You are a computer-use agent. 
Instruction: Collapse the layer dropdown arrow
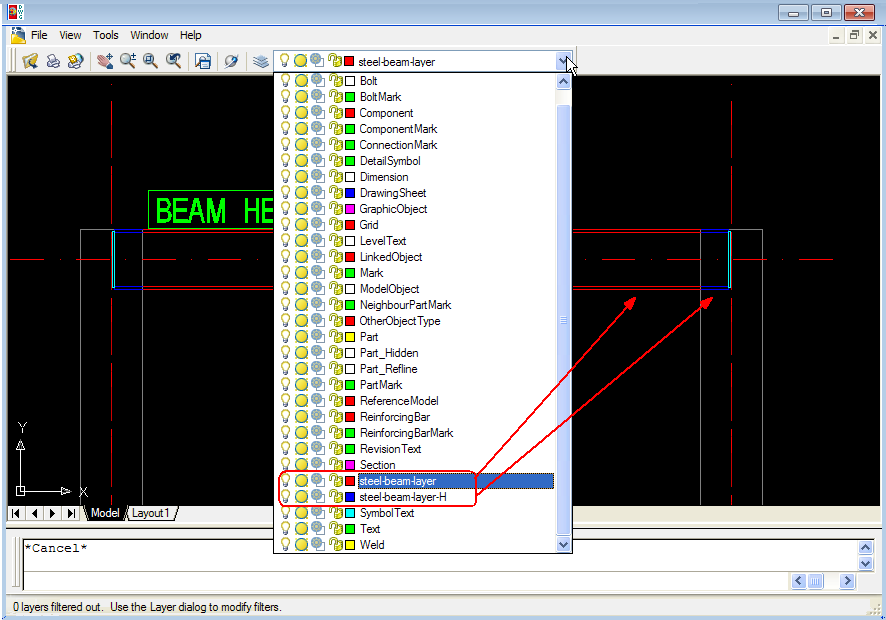click(x=563, y=60)
